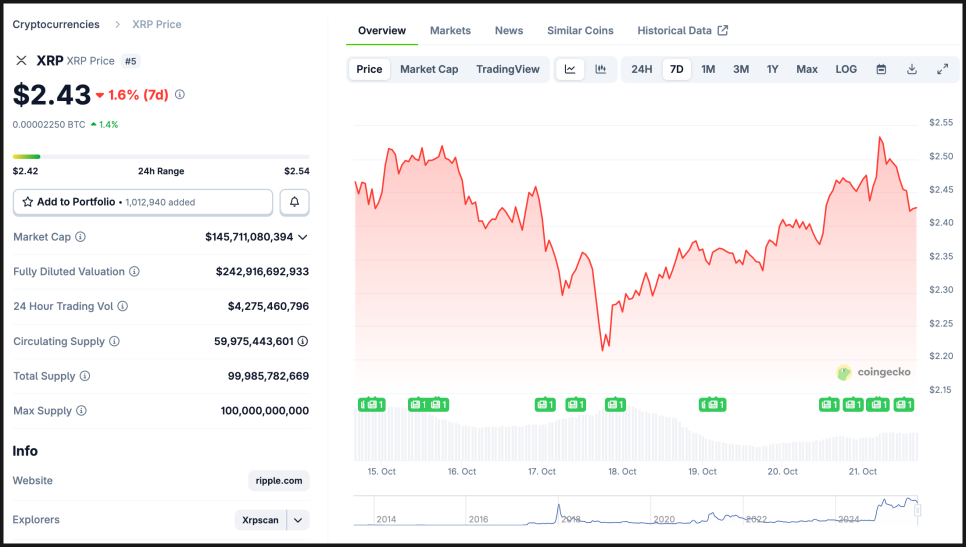This screenshot has height=547, width=966.
Task: Select the 24H time range
Action: click(642, 69)
